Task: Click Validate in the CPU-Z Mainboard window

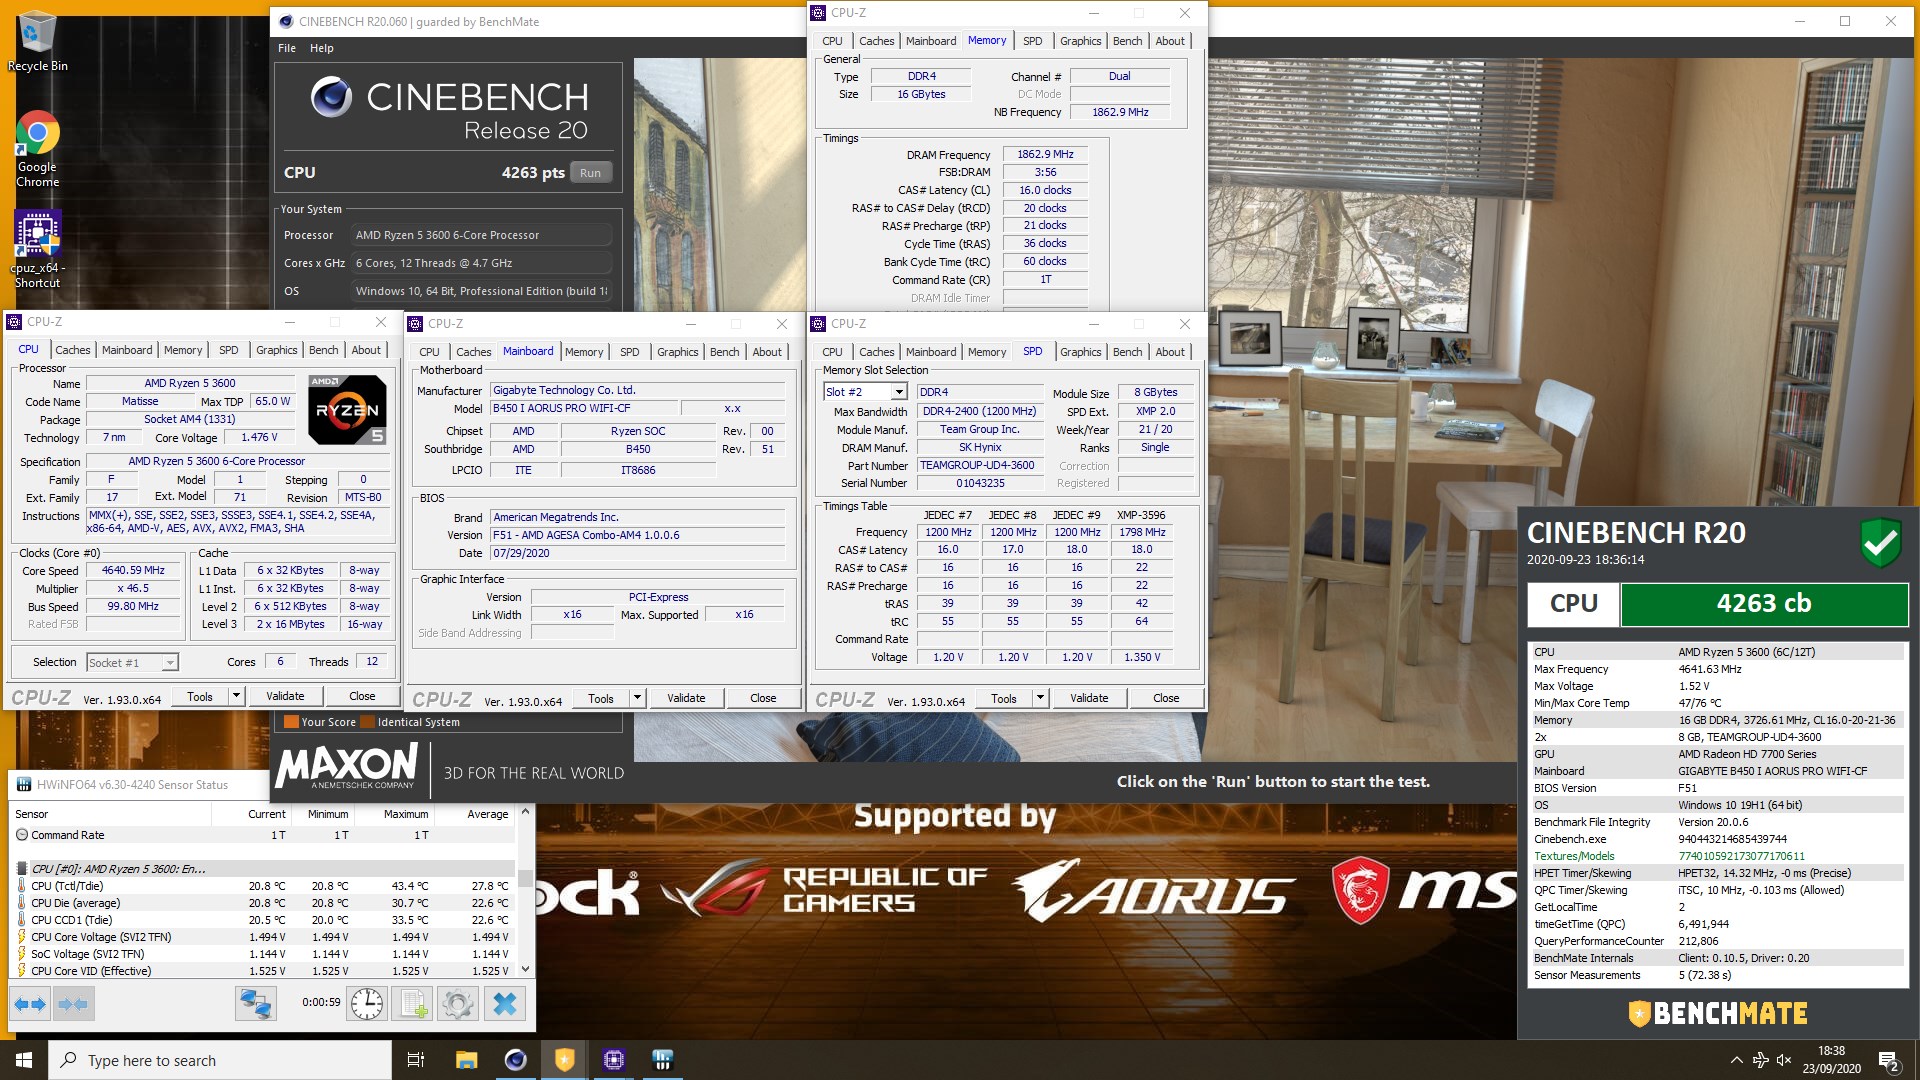Action: coord(686,698)
